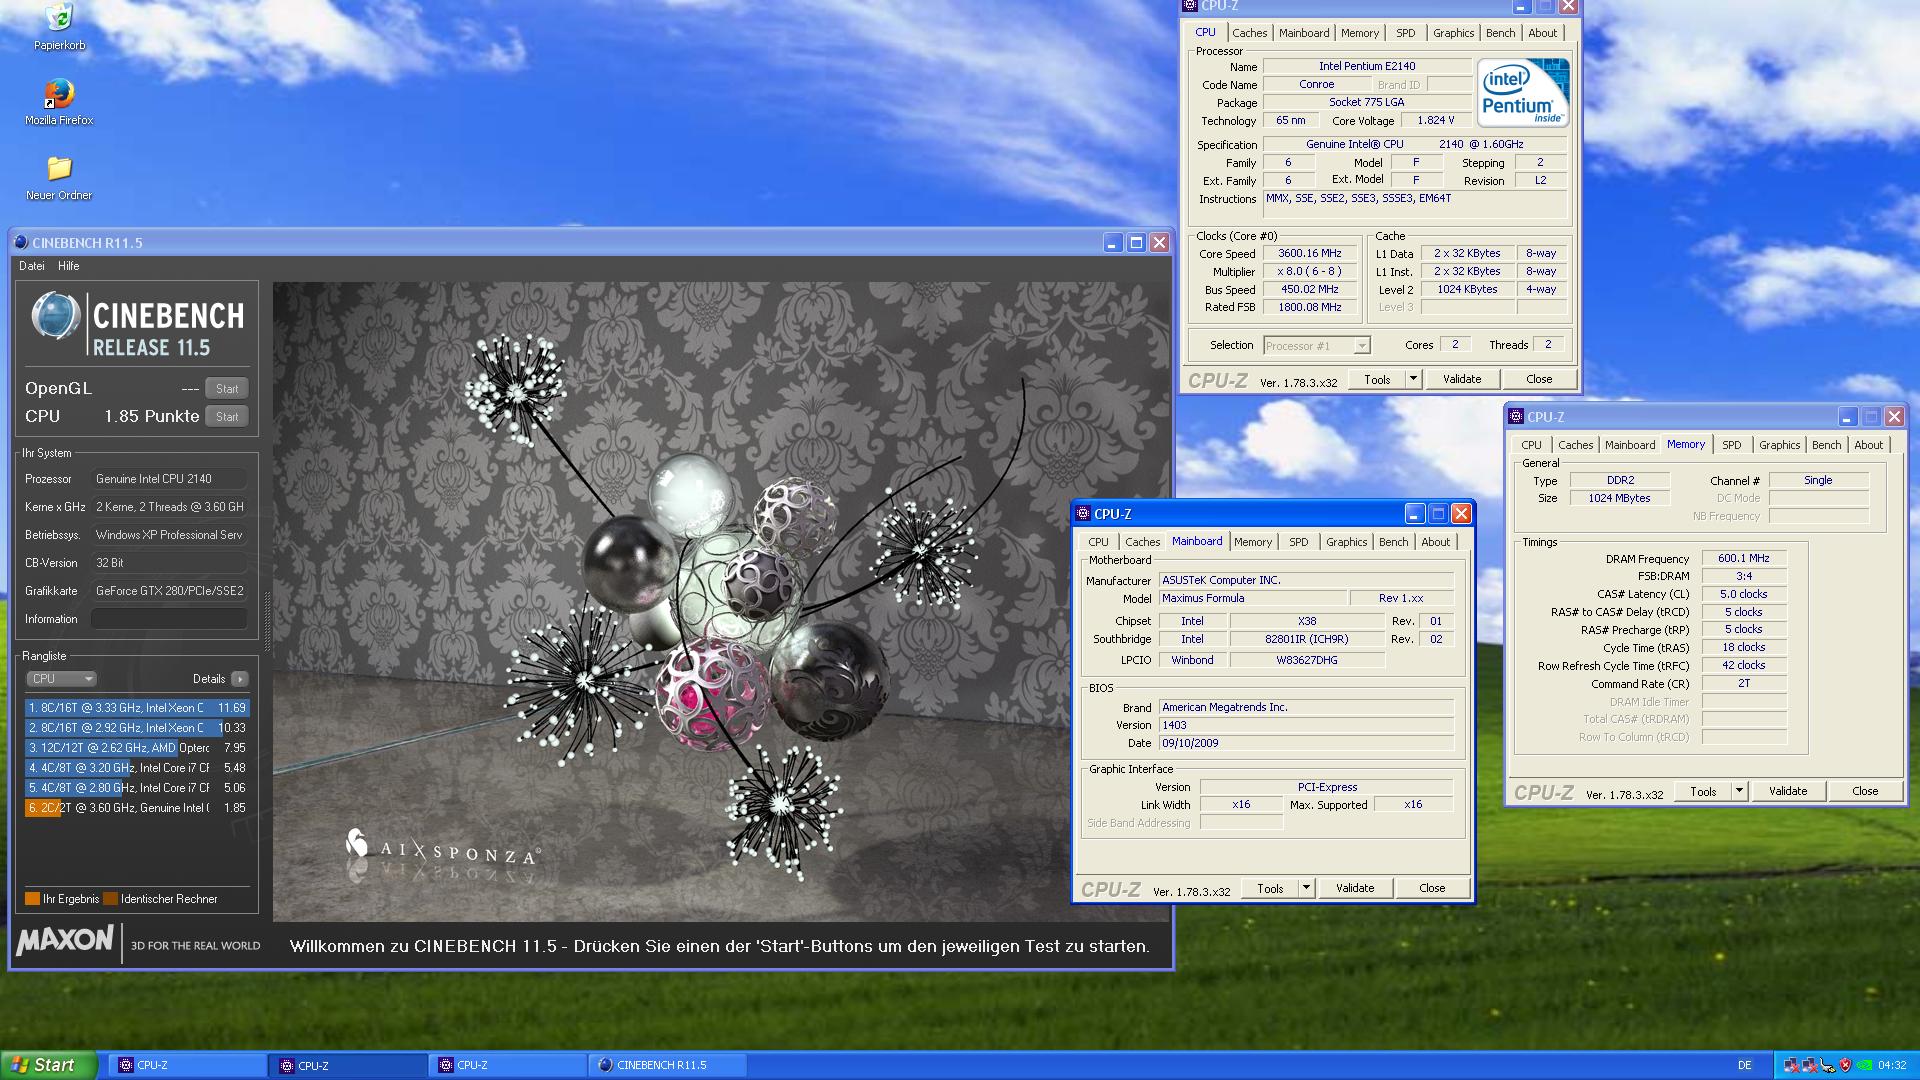This screenshot has width=1920, height=1080.
Task: Expand Tools dropdown arrow in CPU-Z CPU window
Action: coord(1413,379)
